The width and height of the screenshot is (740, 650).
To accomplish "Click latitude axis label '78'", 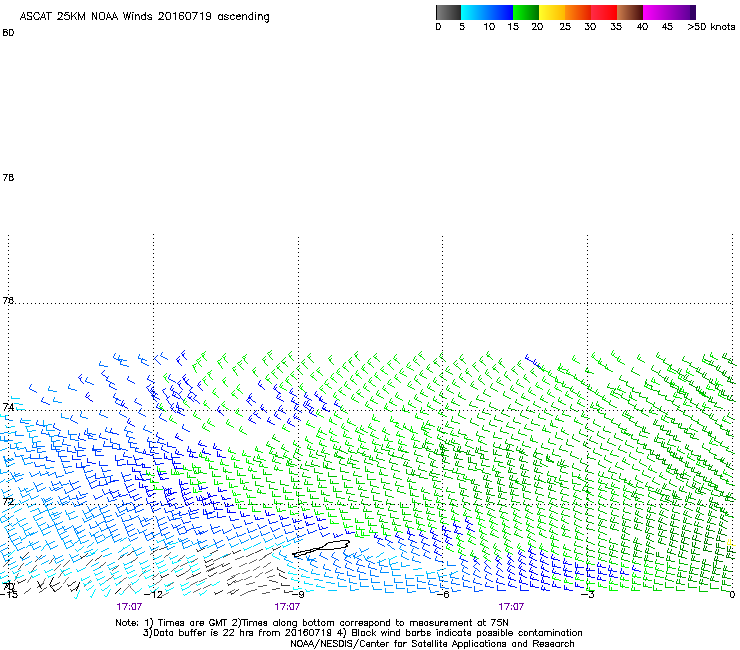I will point(8,177).
